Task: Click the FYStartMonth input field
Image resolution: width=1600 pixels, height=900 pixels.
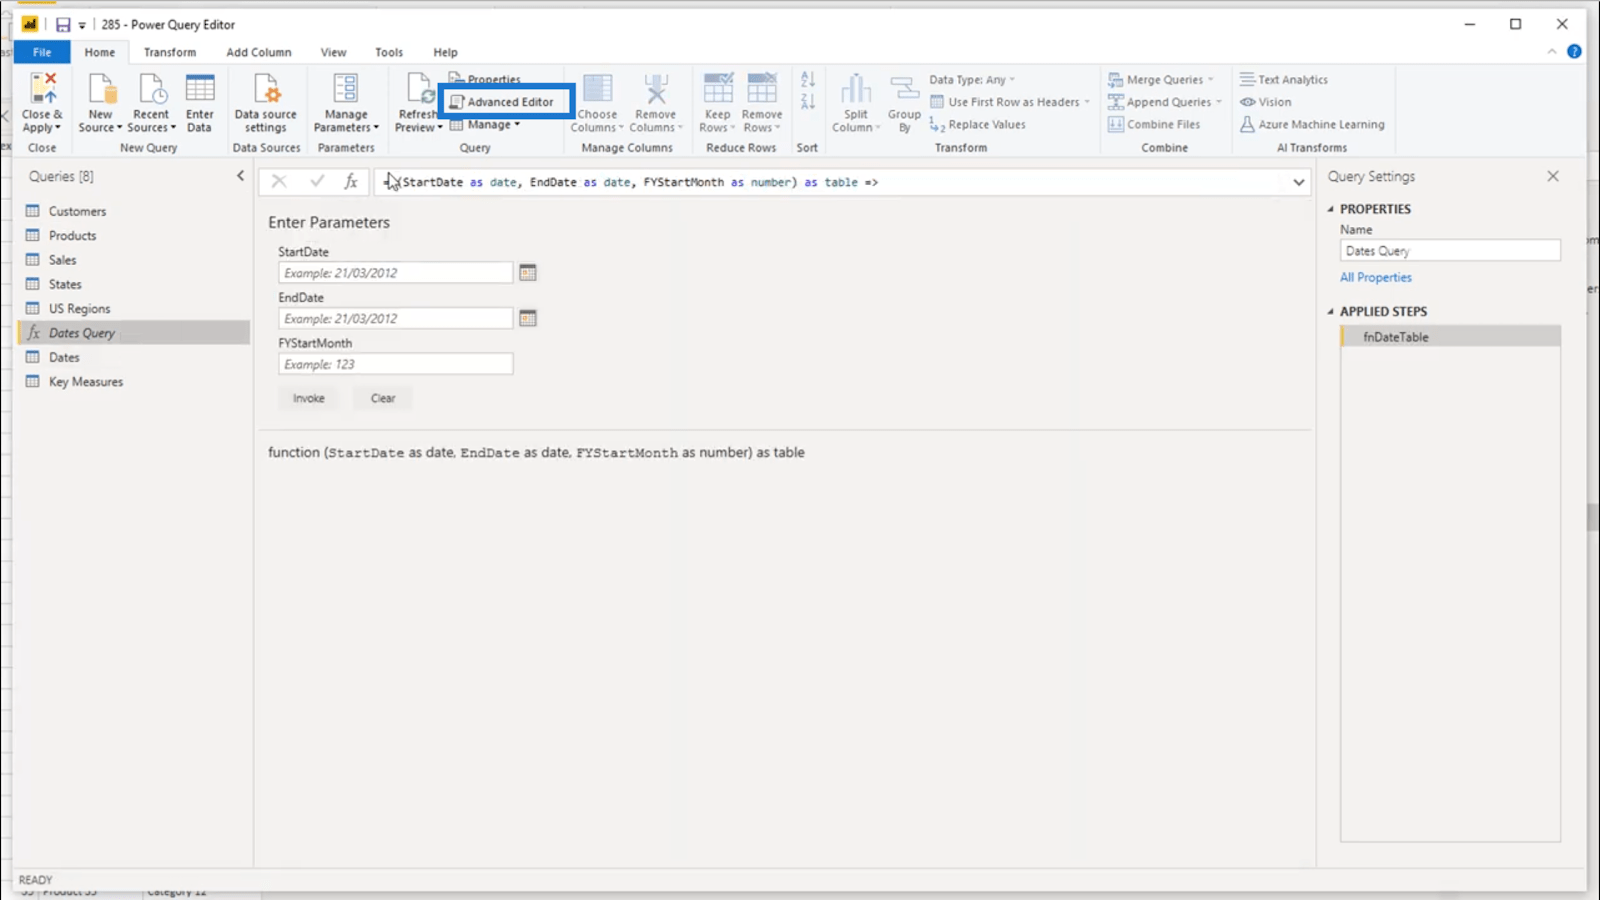Action: 396,364
